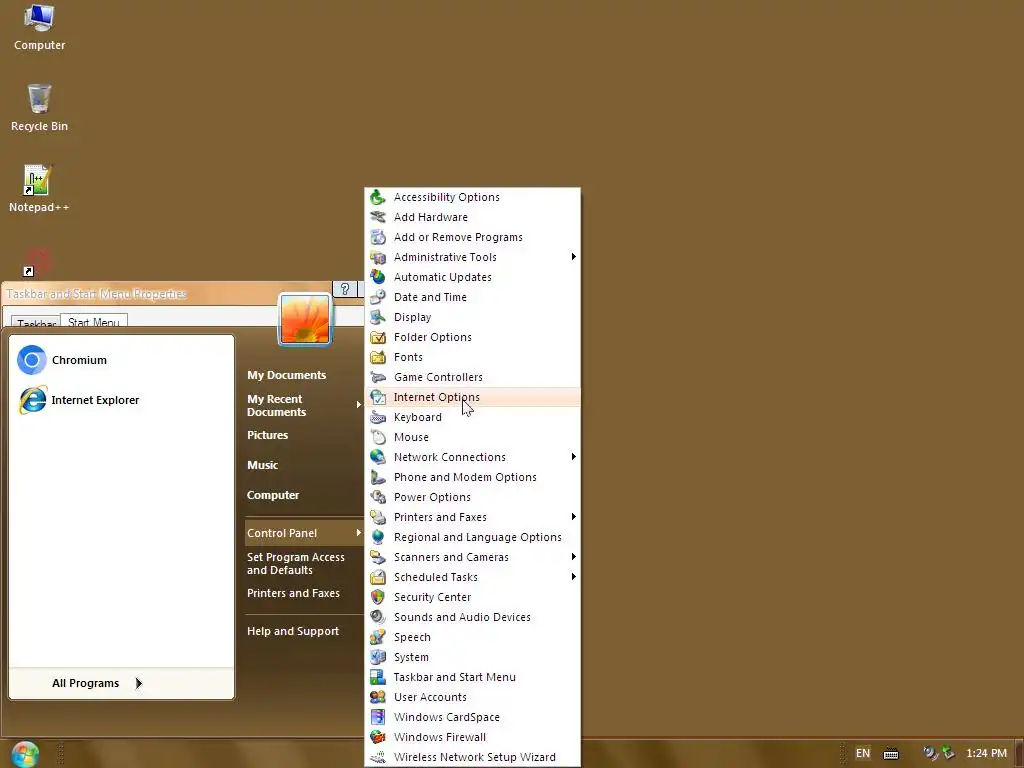Select Taskbar and Start Menu entry
The image size is (1024, 768).
472,677
